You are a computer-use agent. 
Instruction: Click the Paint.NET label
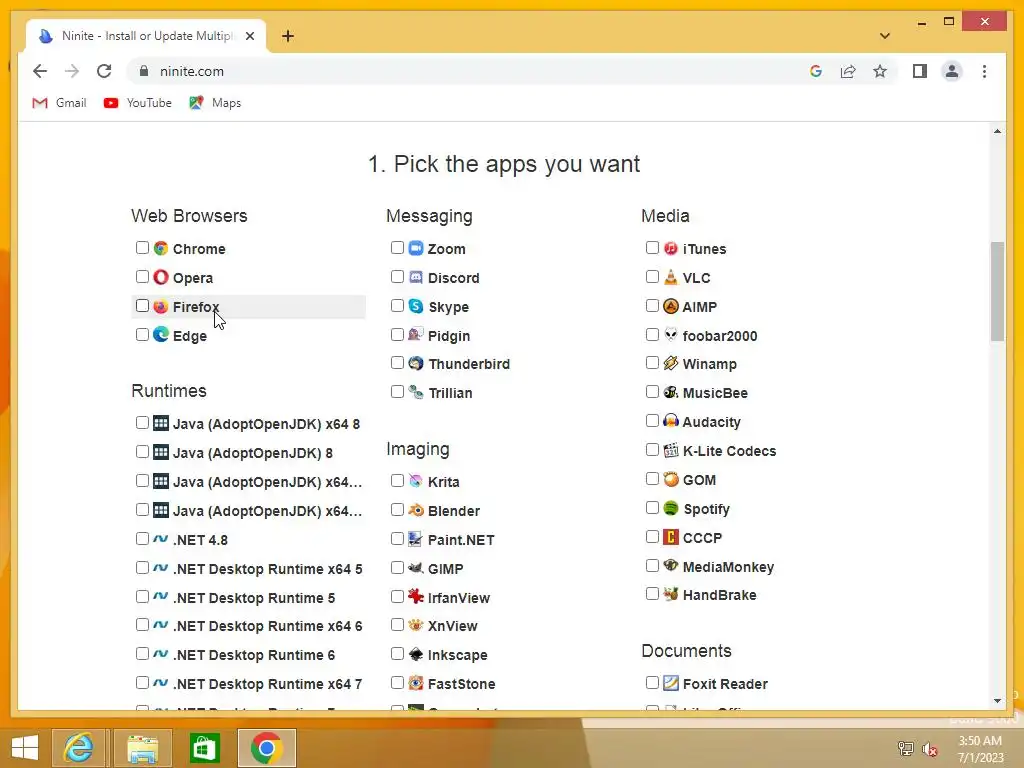pos(461,540)
